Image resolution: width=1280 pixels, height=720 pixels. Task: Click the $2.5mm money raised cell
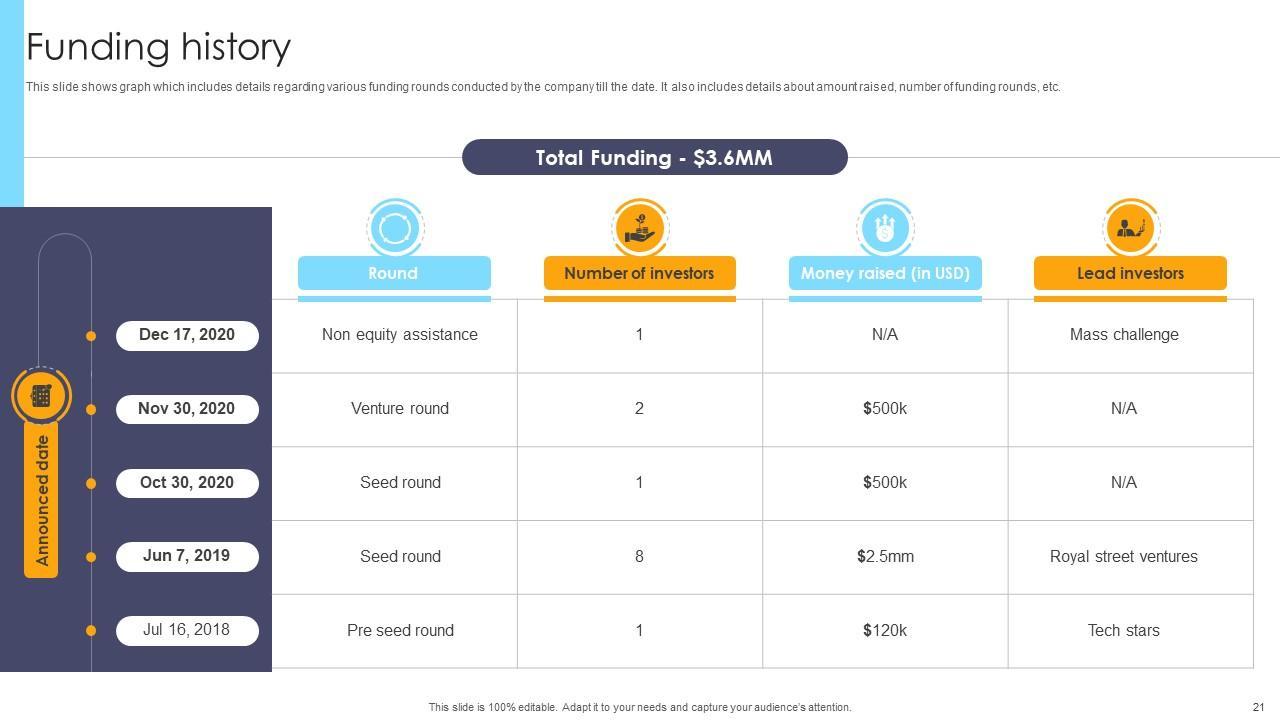click(885, 557)
